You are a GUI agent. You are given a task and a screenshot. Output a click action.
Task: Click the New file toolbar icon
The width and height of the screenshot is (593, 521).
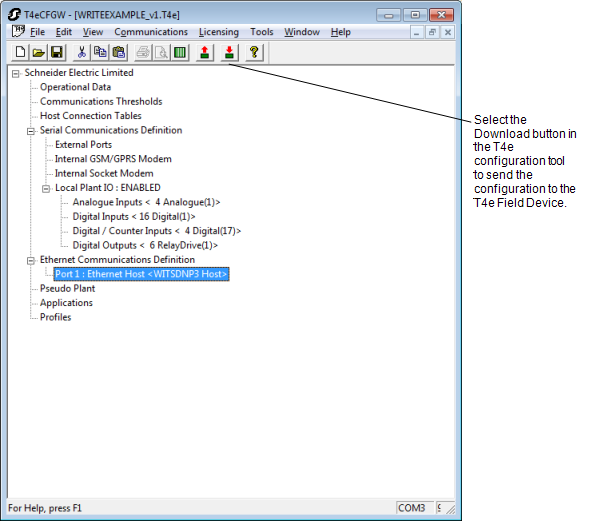[x=20, y=52]
